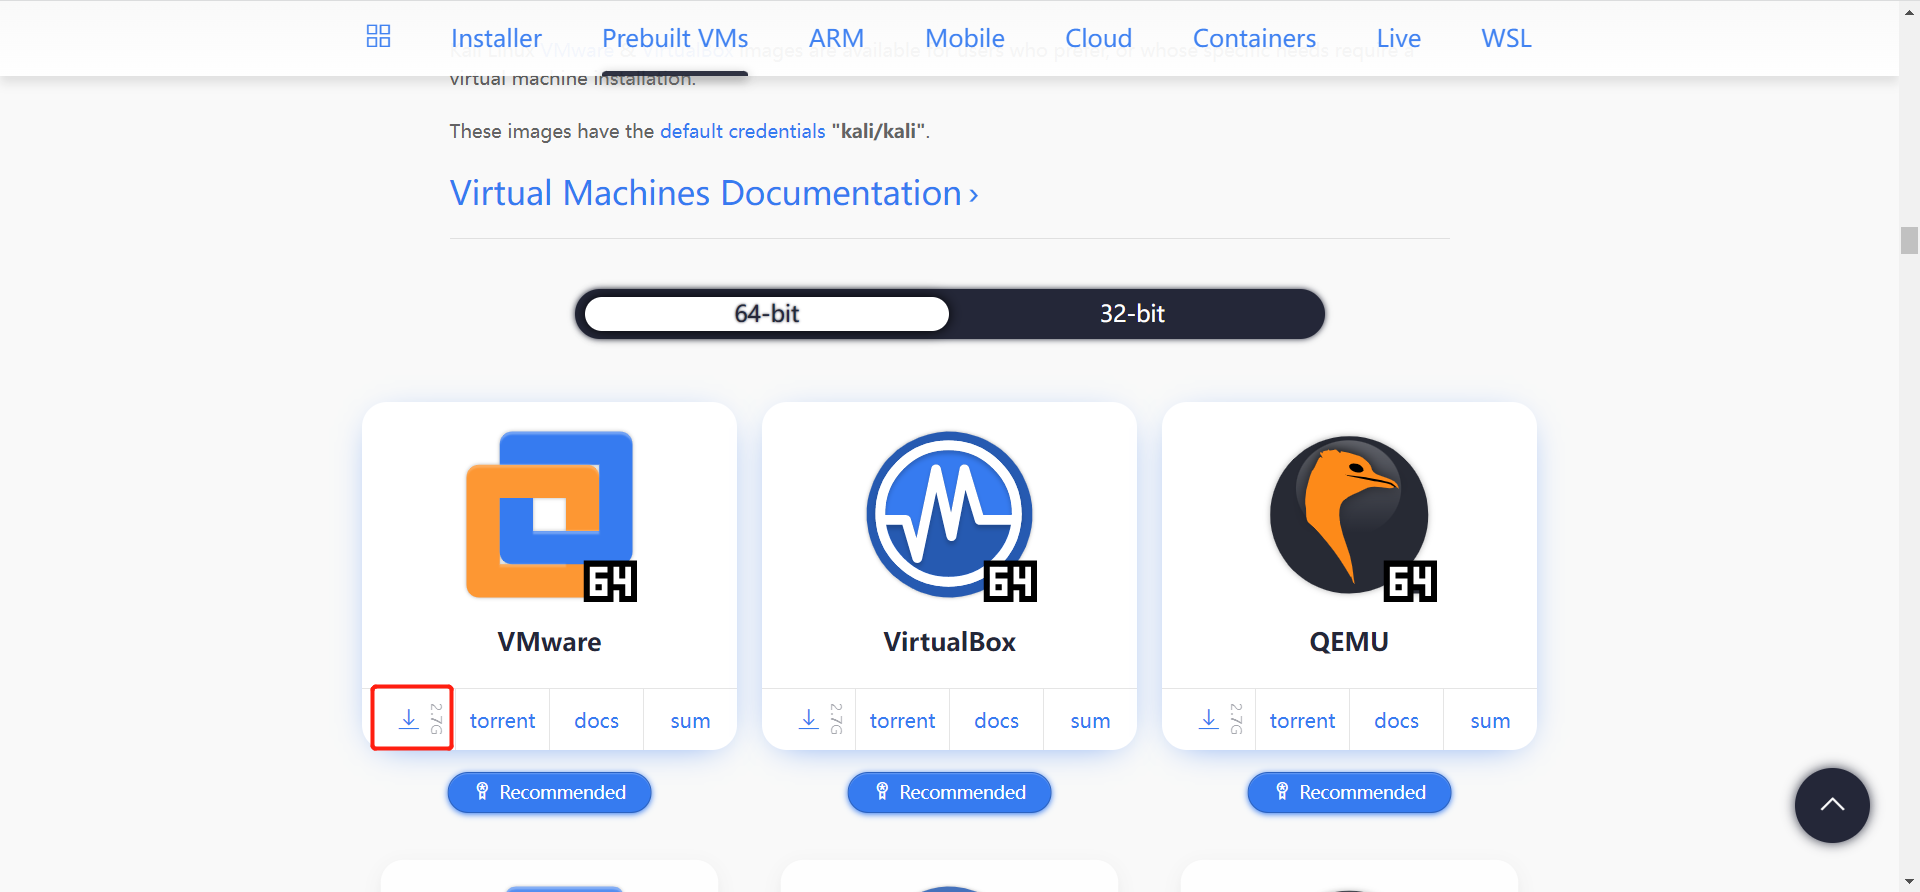Click the scrollbar down arrow
Viewport: 1920px width, 892px height.
1909,882
